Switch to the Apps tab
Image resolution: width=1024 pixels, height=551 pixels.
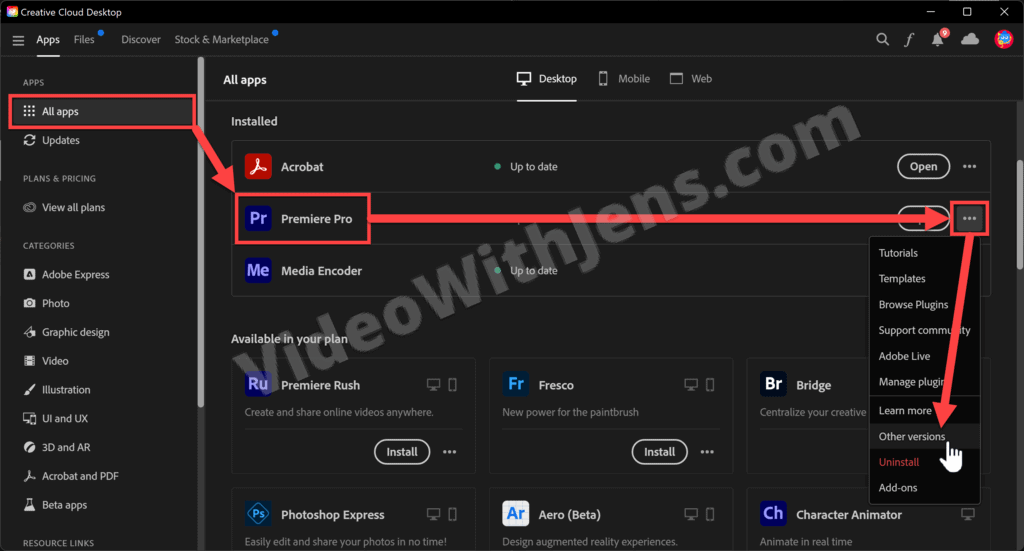point(48,40)
